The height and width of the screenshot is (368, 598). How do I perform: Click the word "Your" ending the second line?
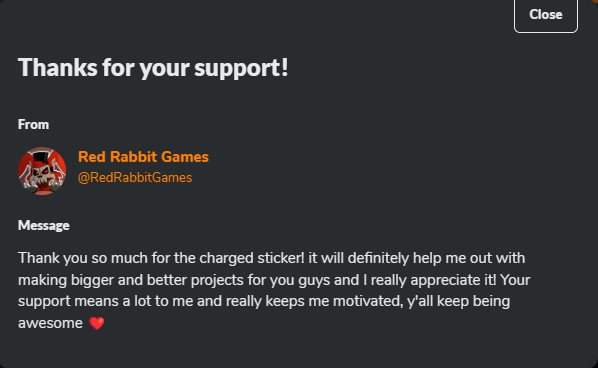pyautogui.click(x=515, y=280)
